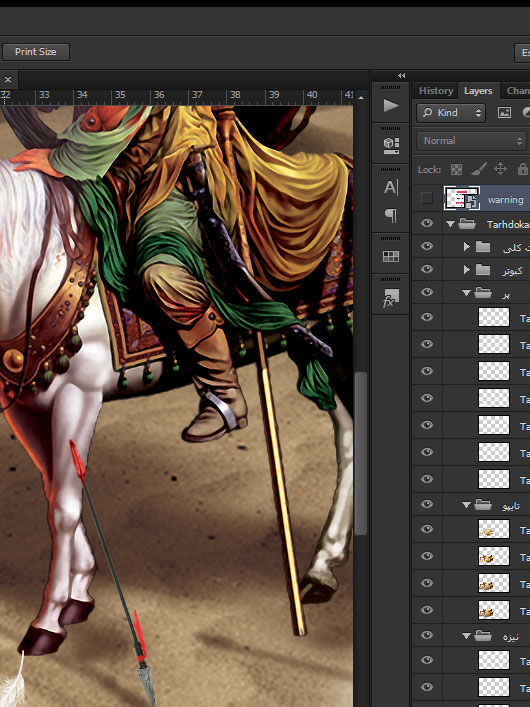The width and height of the screenshot is (530, 707).
Task: Select last gold thumbnail under تایپو group
Action: 493,610
